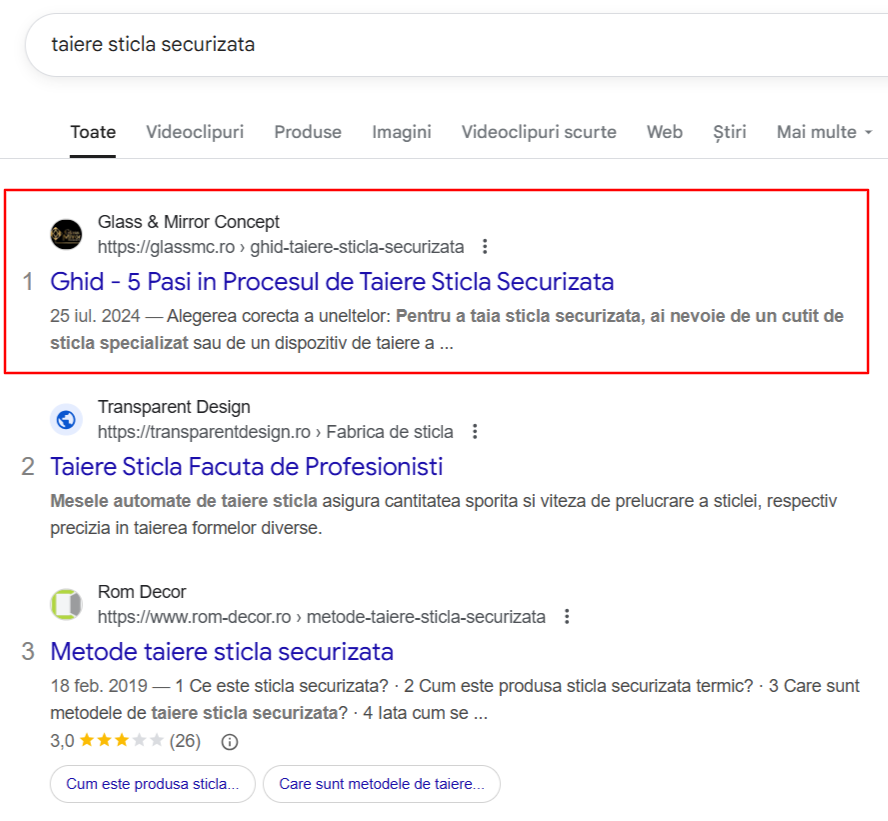Click the transparentdesign.ro URL breadcrumb

pyautogui.click(x=275, y=432)
